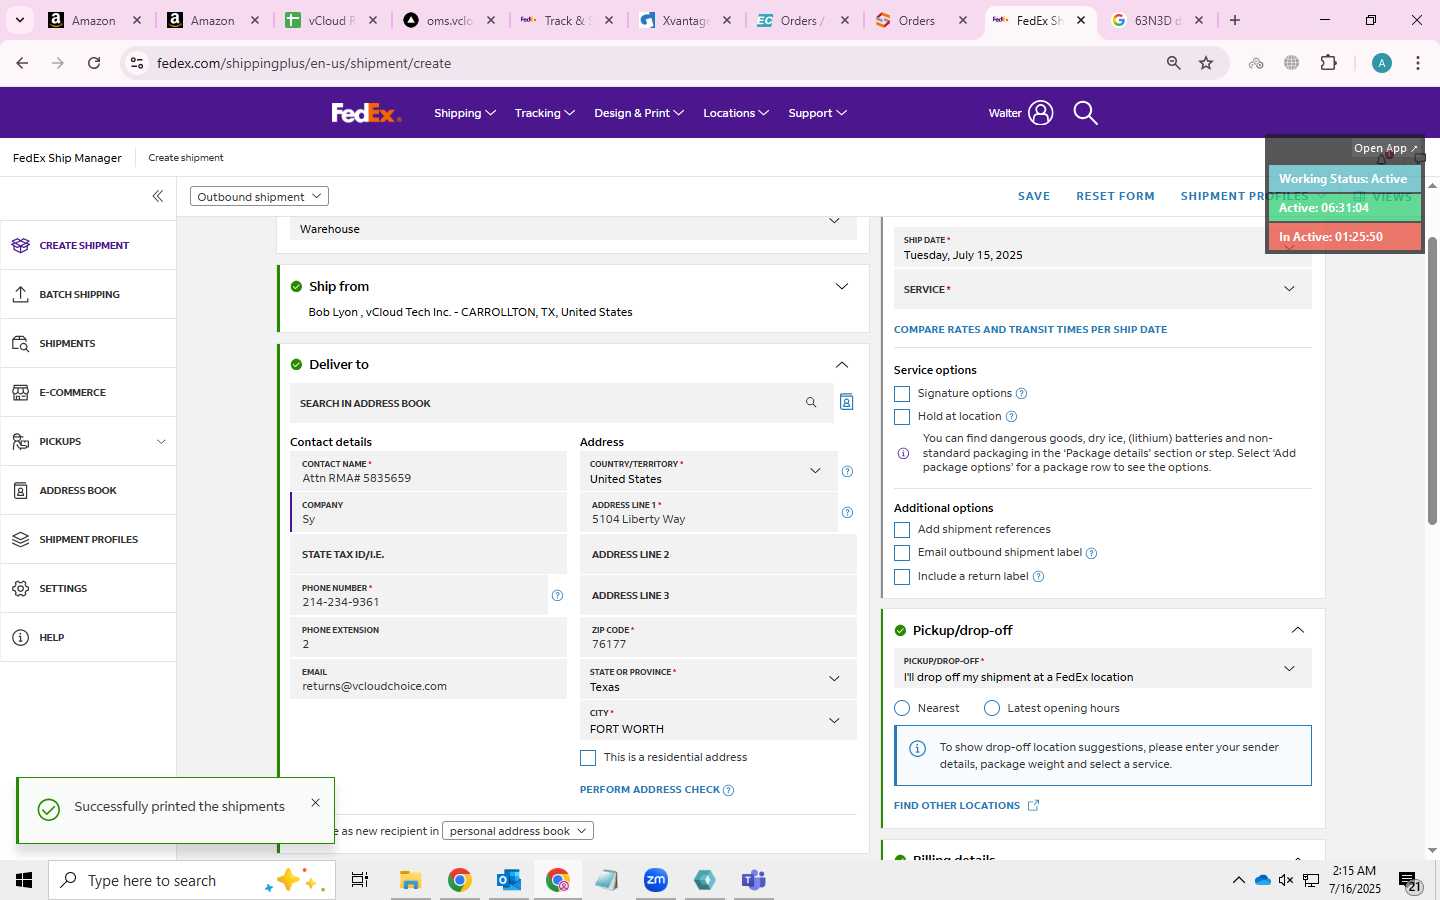Screen dimensions: 1440x900
Task: Open the Design & Print menu
Action: [x=639, y=113]
